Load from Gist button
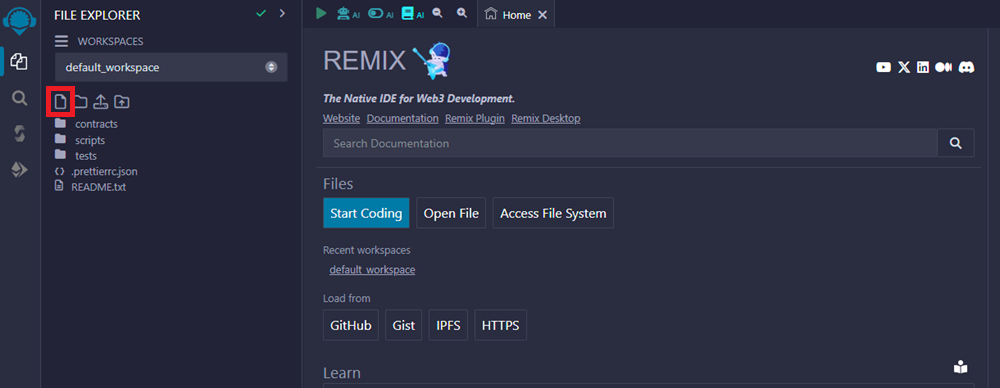 point(404,325)
